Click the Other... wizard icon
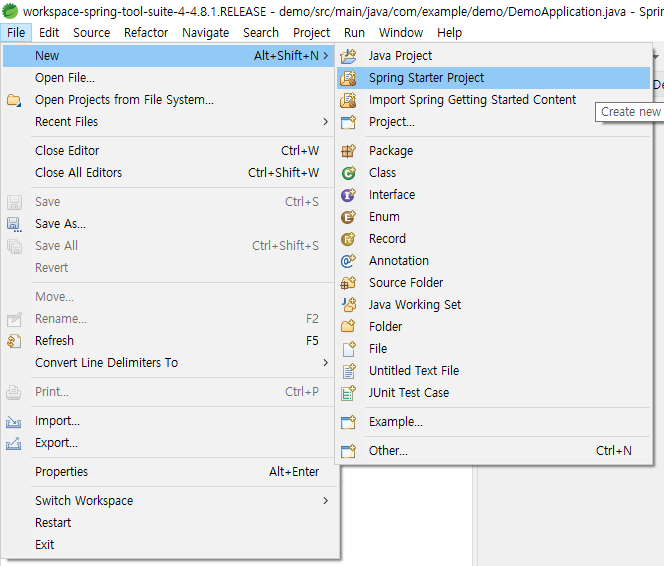Image resolution: width=664 pixels, height=566 pixels. (348, 451)
